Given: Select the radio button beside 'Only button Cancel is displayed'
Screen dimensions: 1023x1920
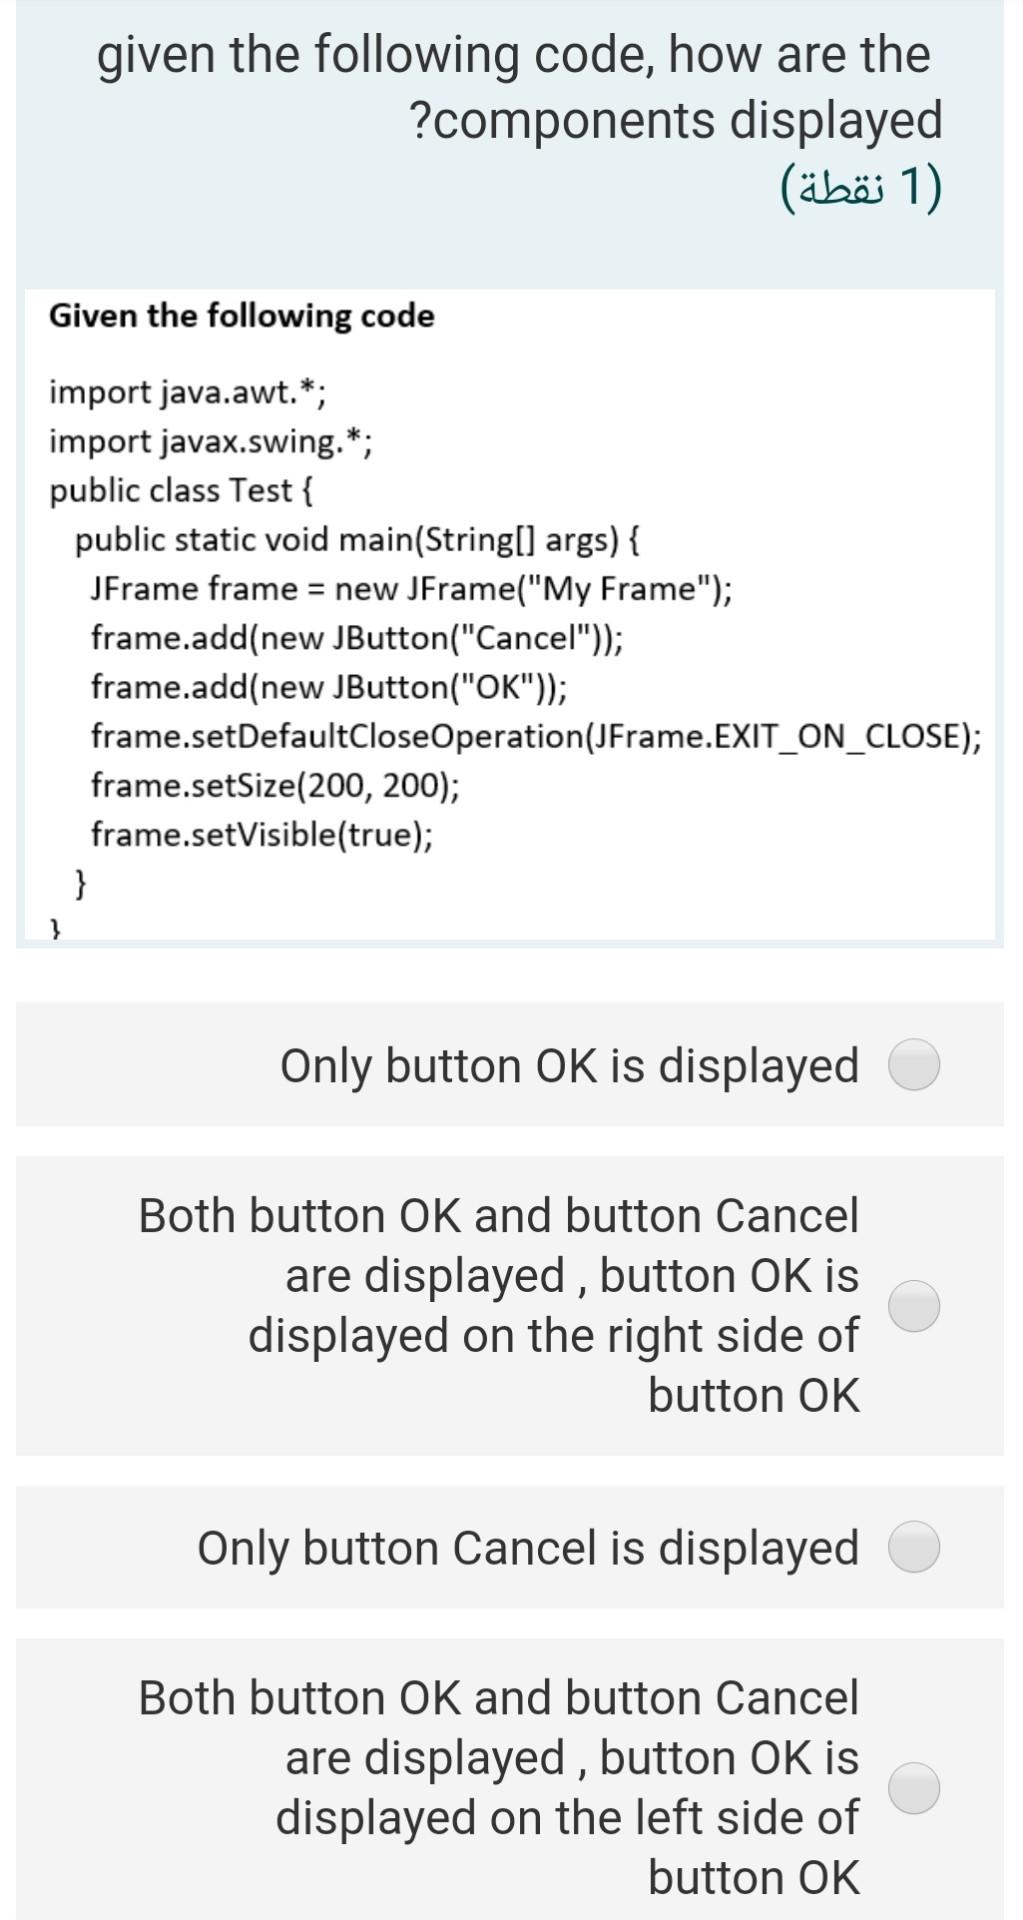Looking at the screenshot, I should [913, 1548].
